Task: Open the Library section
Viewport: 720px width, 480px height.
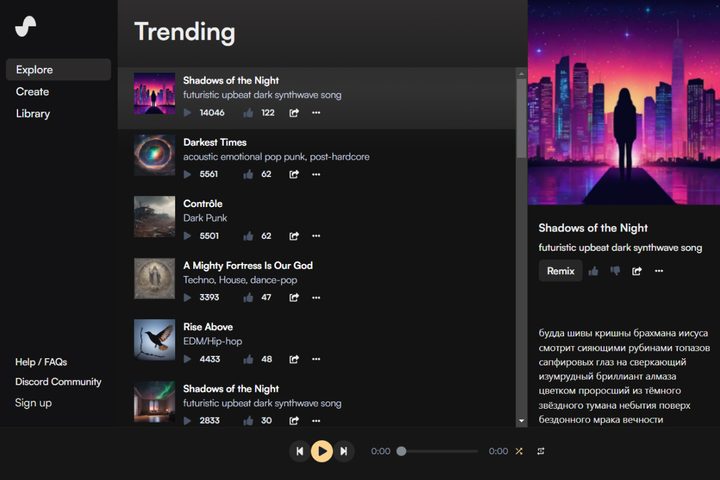Action: tap(33, 114)
